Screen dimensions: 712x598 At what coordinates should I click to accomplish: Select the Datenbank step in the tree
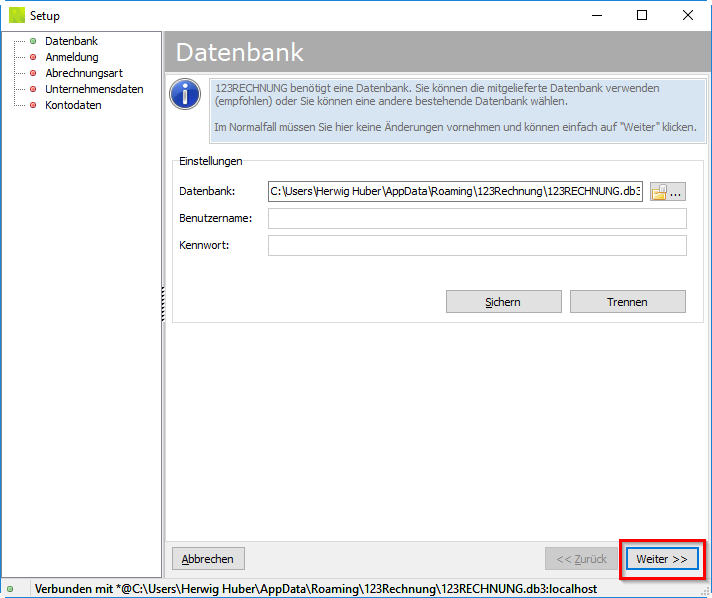pyautogui.click(x=71, y=41)
